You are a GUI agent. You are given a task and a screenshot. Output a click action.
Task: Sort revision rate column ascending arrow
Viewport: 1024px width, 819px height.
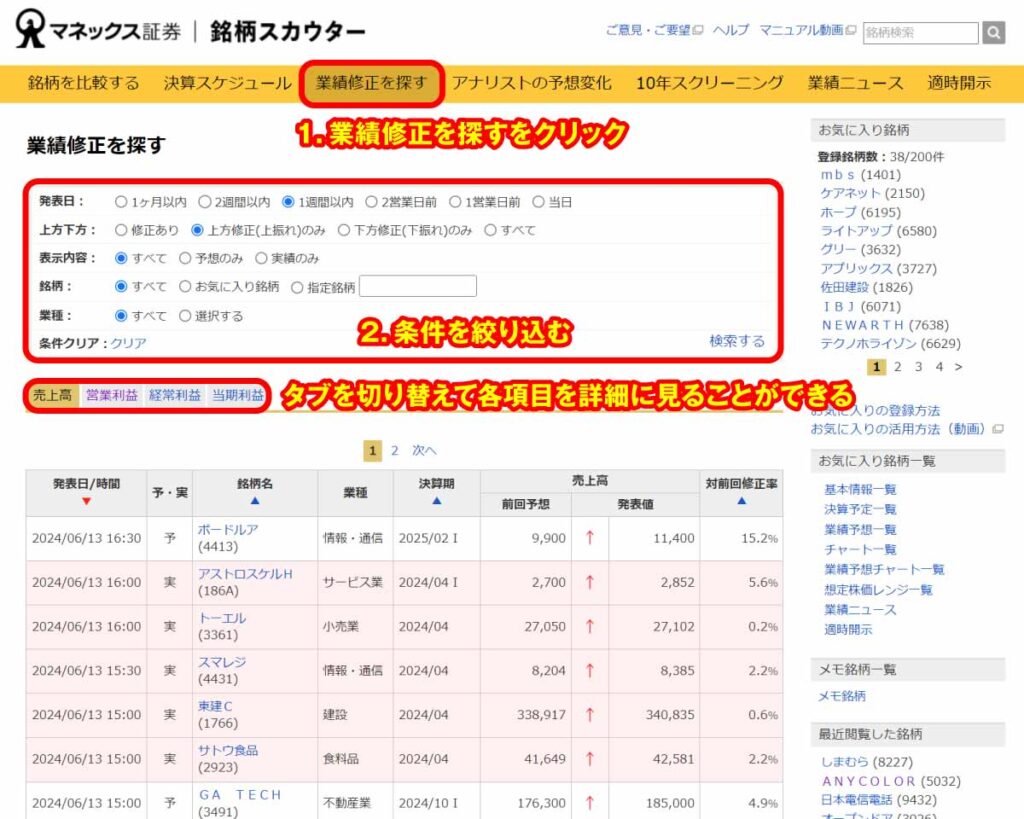point(741,500)
